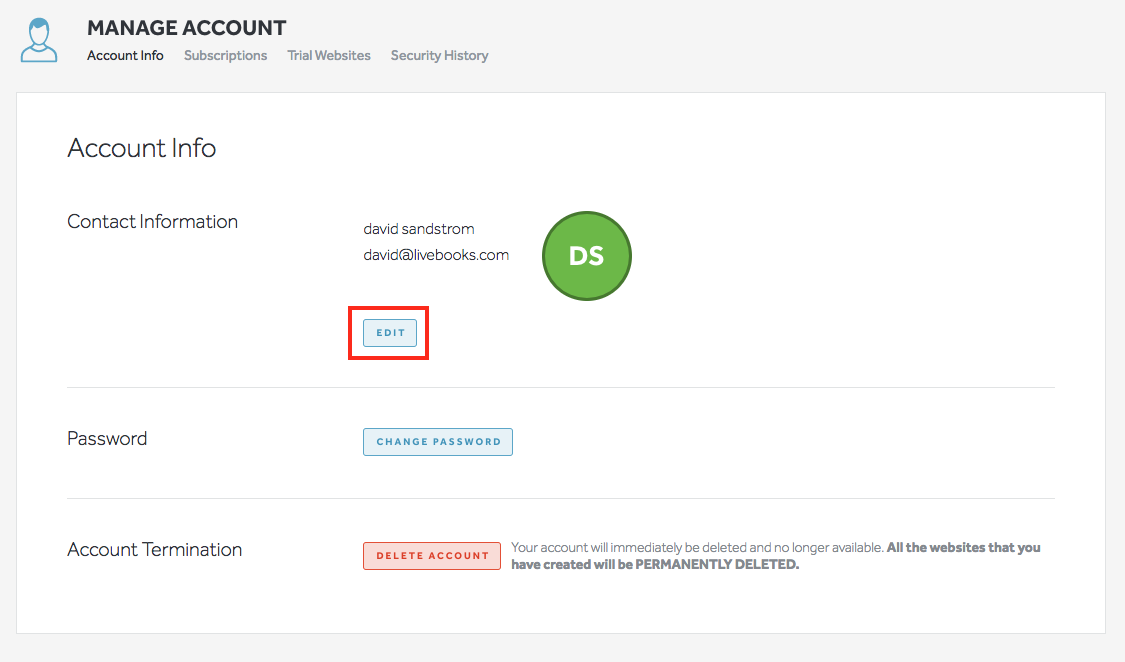Screen dimensions: 1125x662
Task: Click the large Account Info heading
Action: tap(141, 149)
